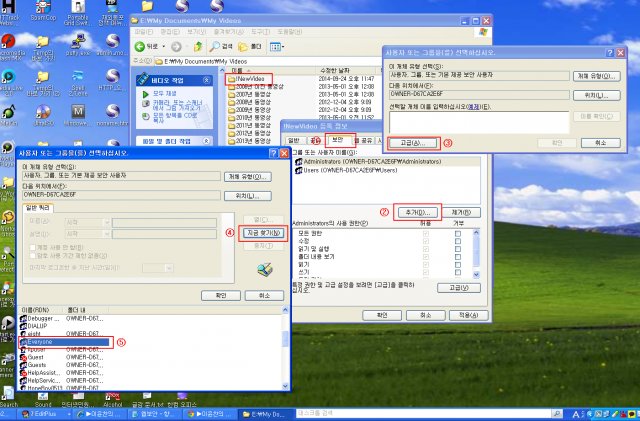640x421 pixels.
Task: Toggle 암호 사용 기간 제한 없음 checkbox
Action: (33, 256)
